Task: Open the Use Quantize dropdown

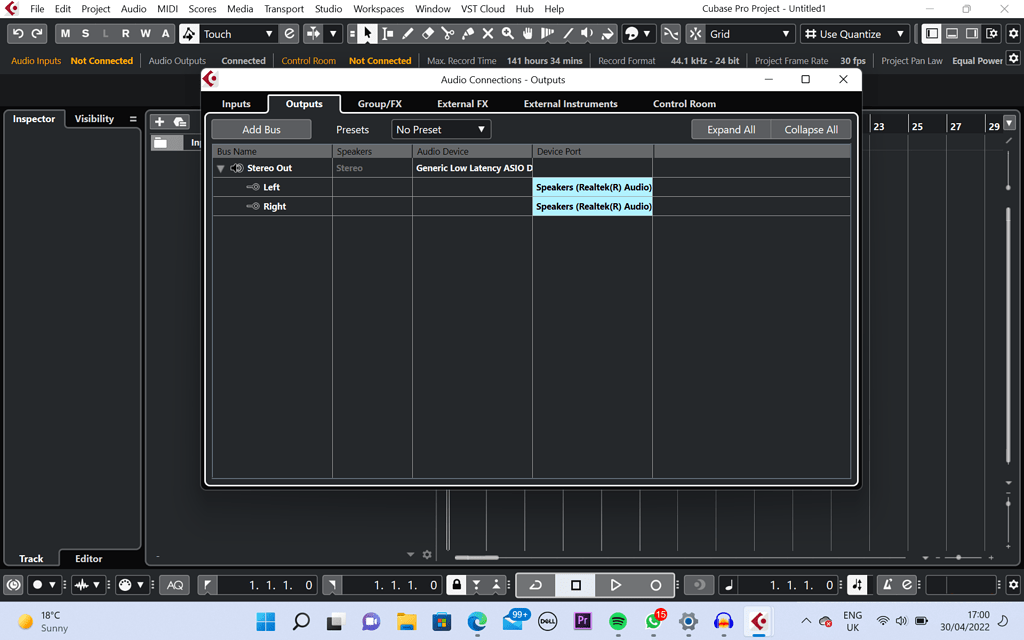Action: (855, 34)
